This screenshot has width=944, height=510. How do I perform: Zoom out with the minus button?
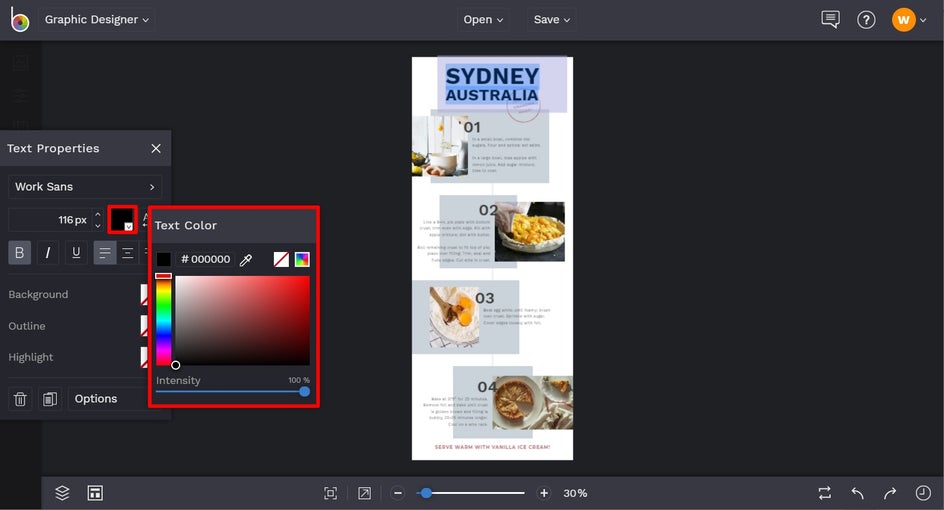click(x=398, y=493)
